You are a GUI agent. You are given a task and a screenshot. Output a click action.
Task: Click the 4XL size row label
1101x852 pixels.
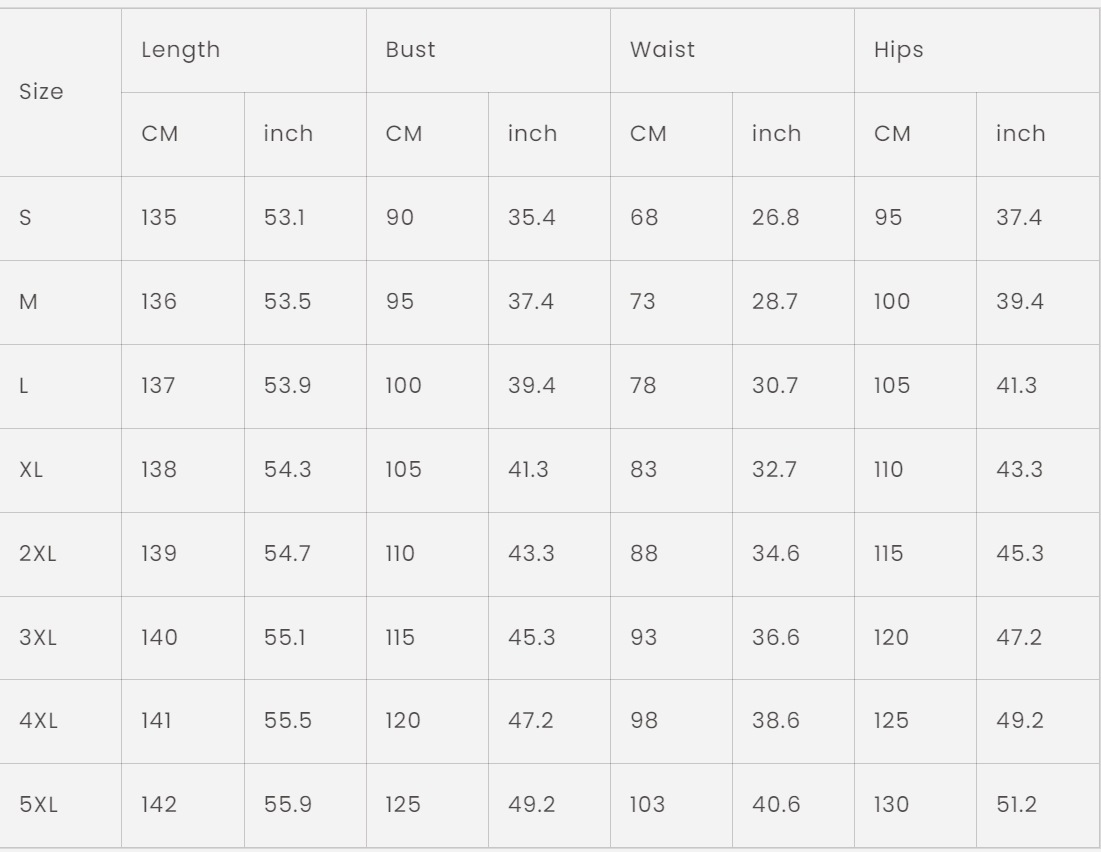[38, 721]
